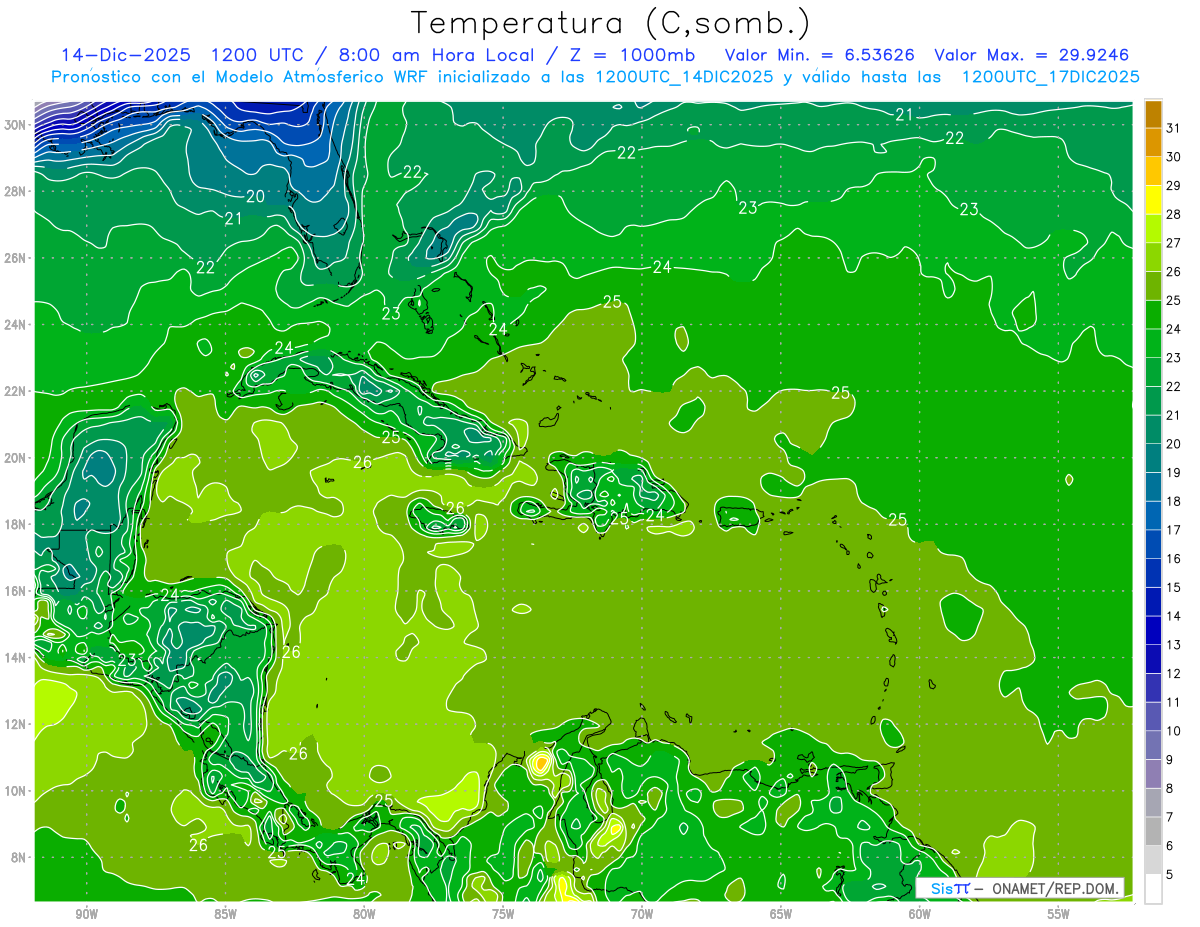This screenshot has height=927, width=1200.
Task: Click the 10N latitude label
Action: (x=17, y=791)
